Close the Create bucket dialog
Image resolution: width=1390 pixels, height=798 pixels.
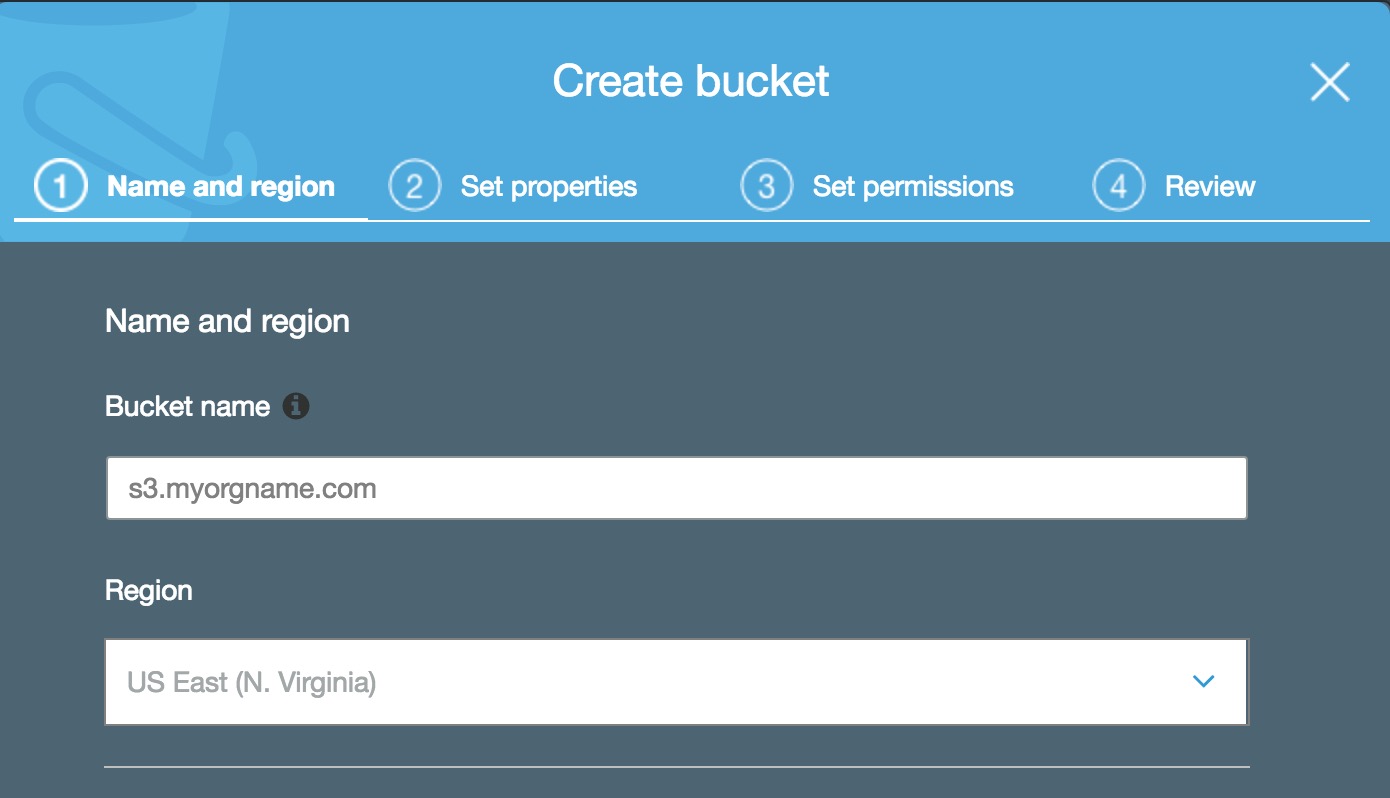point(1330,82)
